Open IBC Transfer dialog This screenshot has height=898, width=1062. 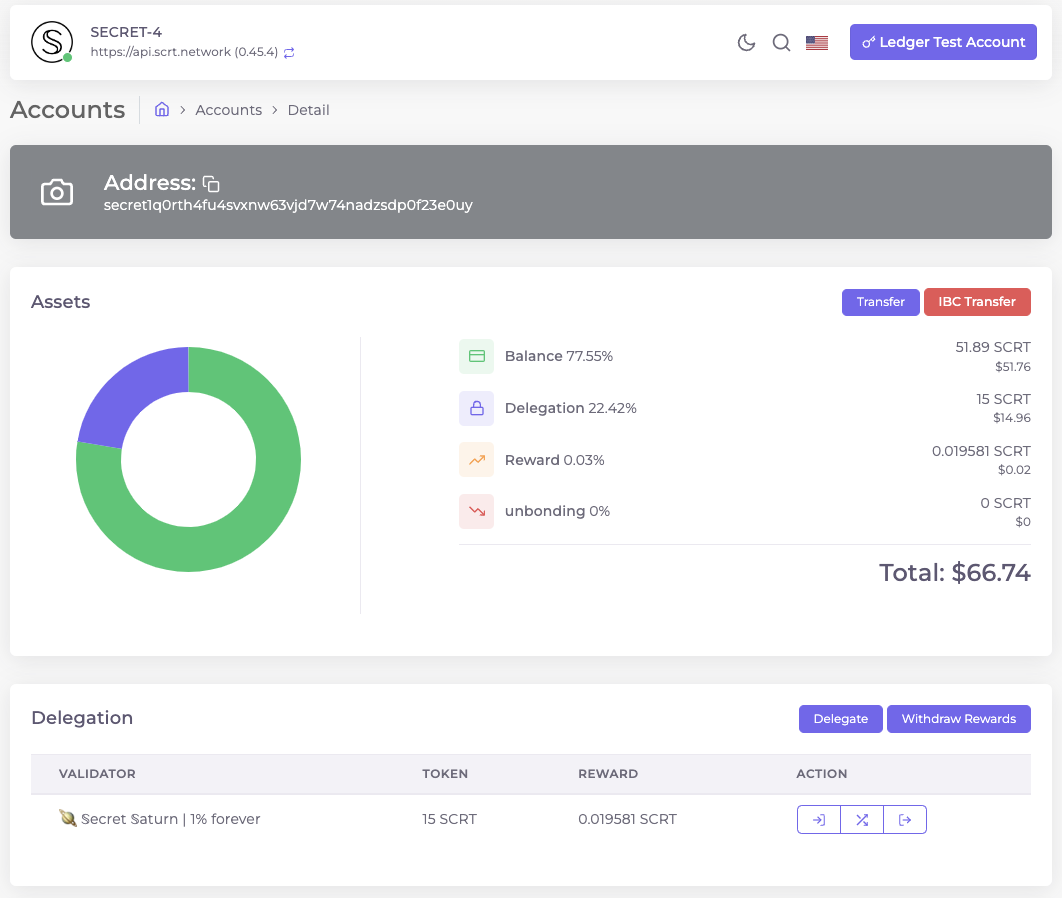pos(977,302)
